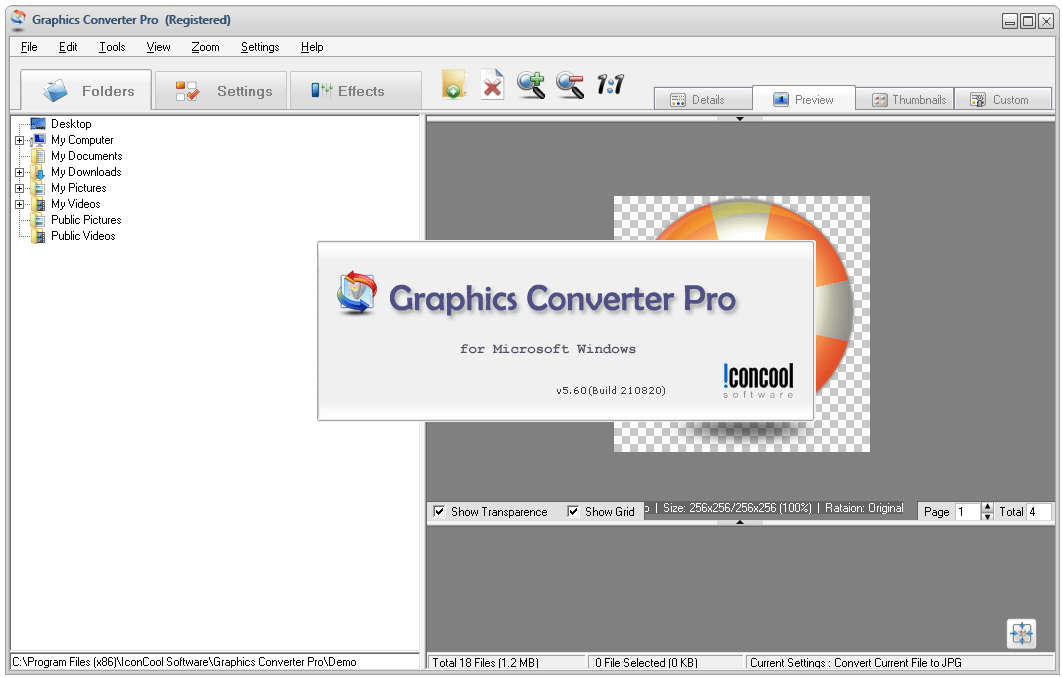The width and height of the screenshot is (1062, 677).
Task: Click the Total pages field
Action: [1038, 512]
